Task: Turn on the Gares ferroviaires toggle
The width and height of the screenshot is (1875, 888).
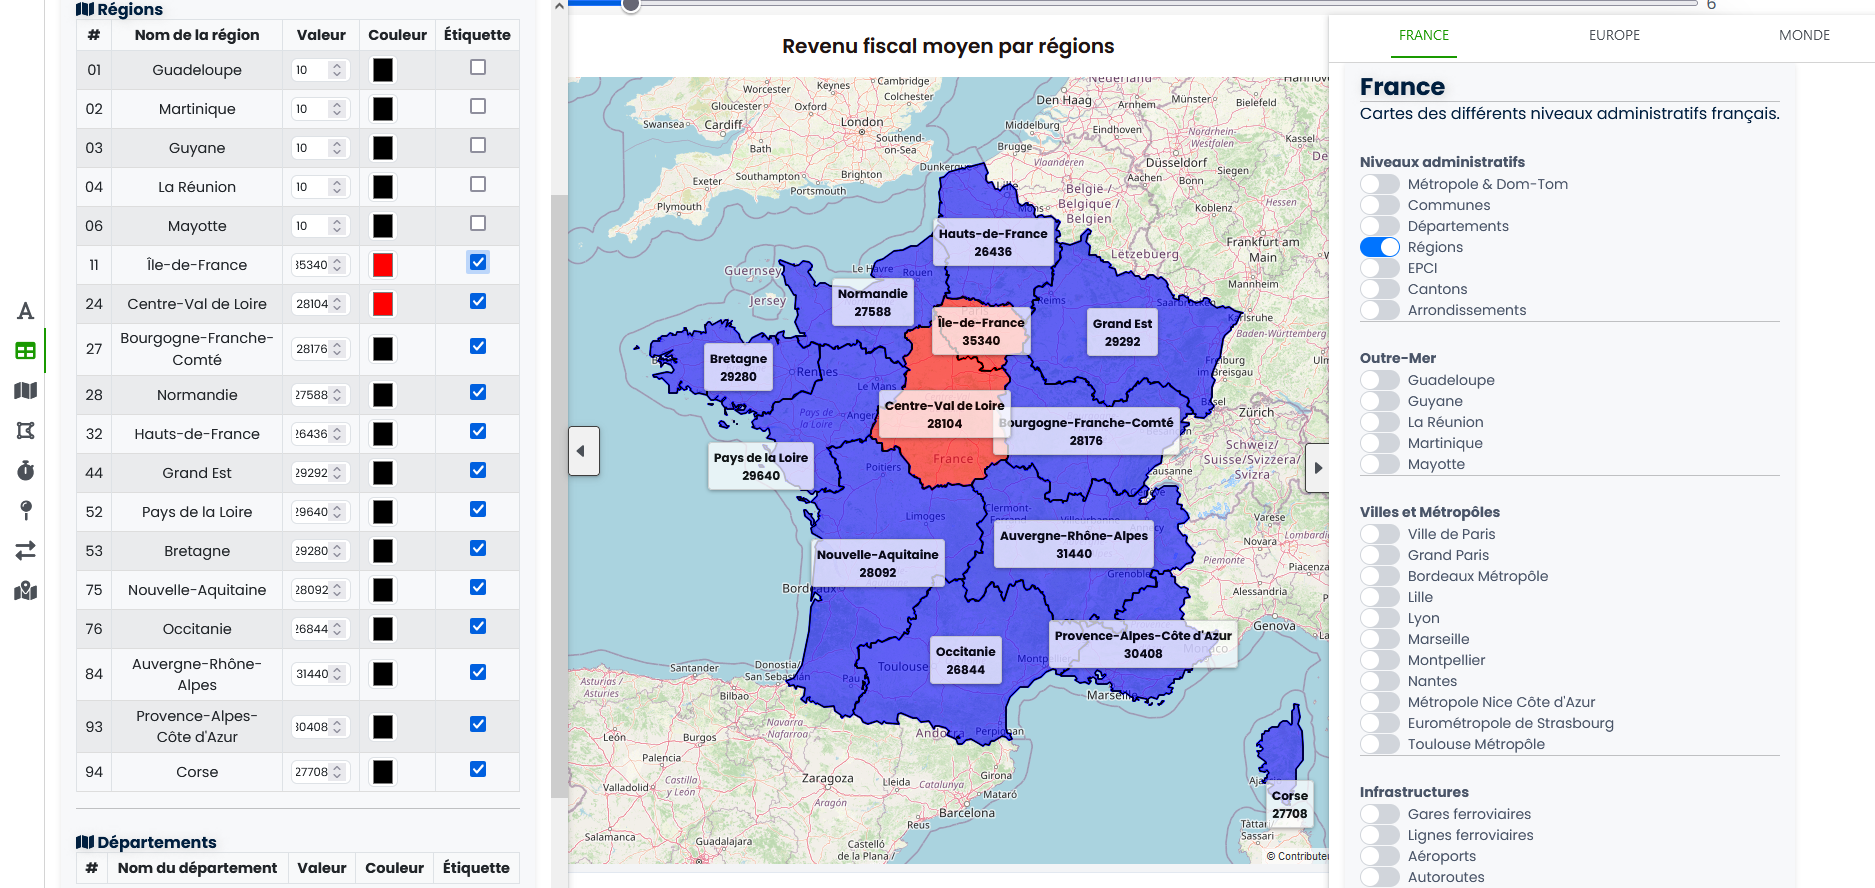Action: [1380, 814]
